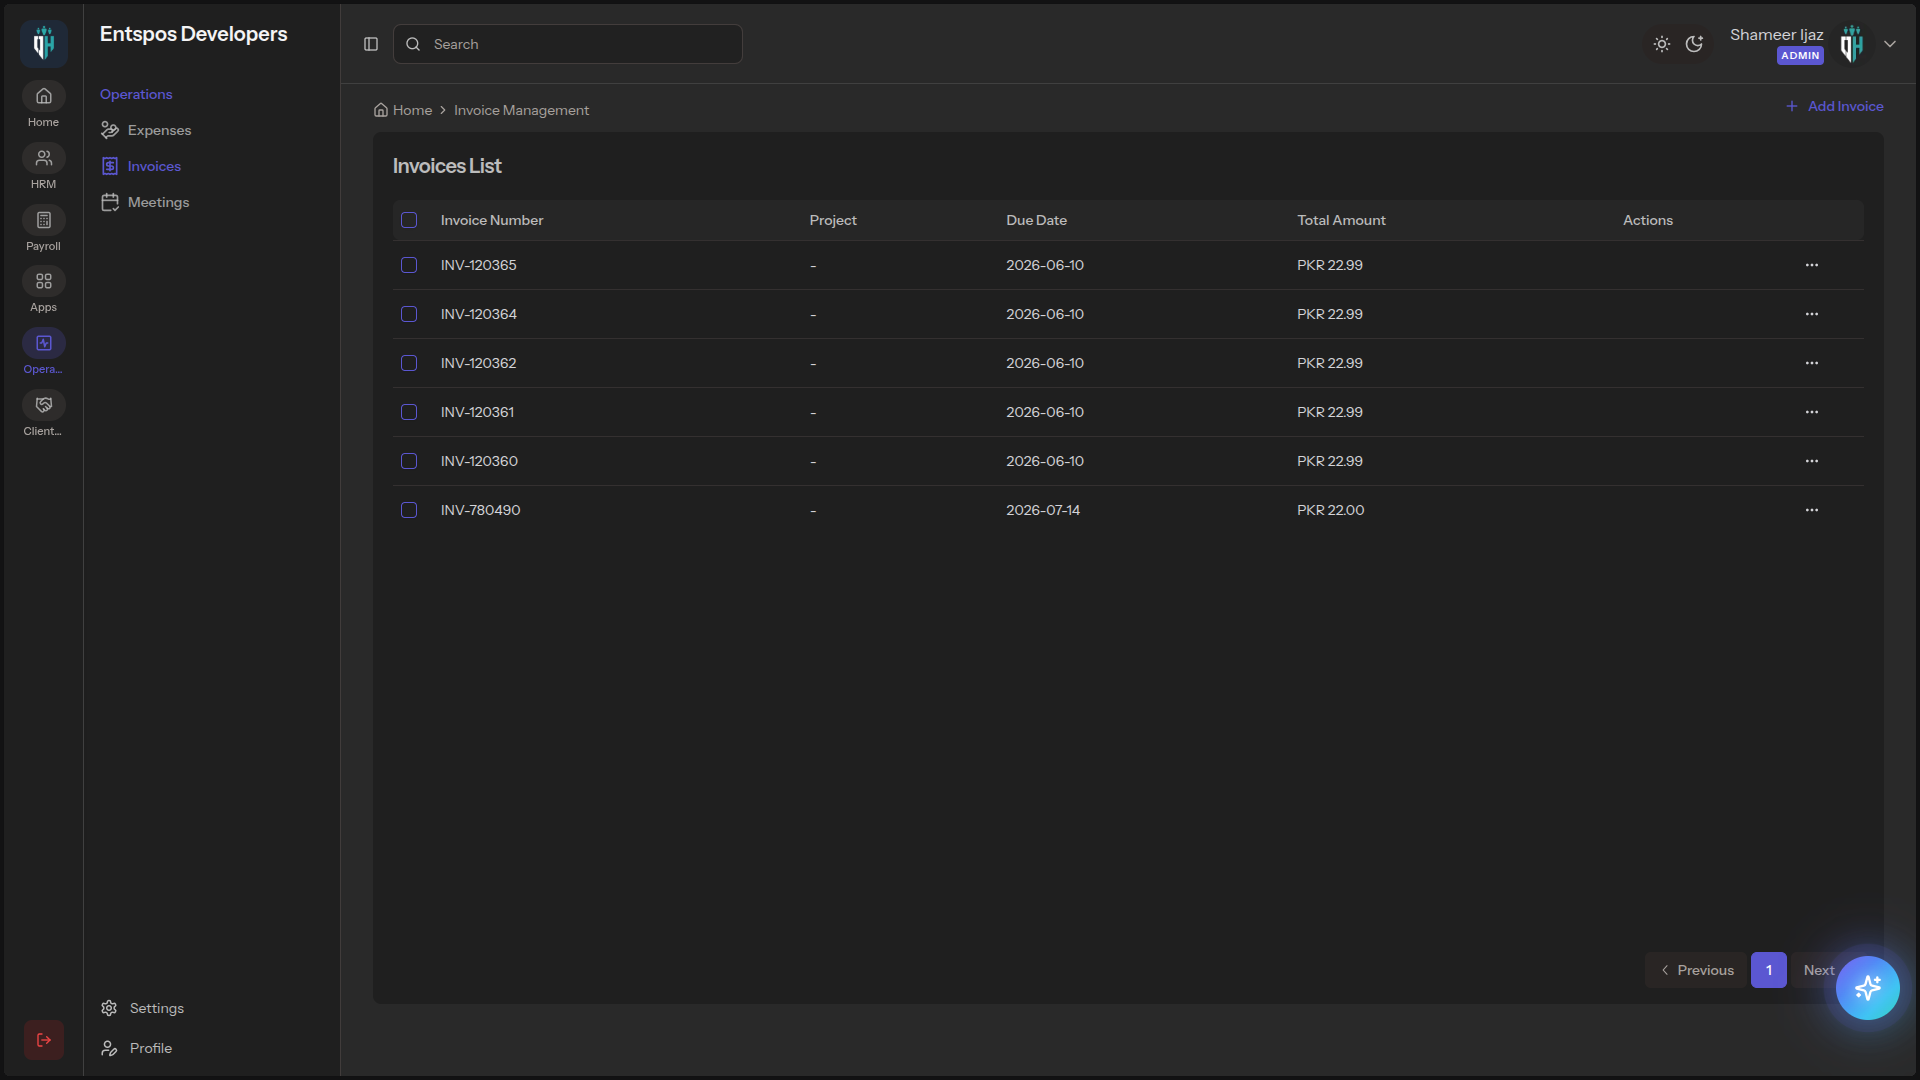Click the Entspos logo at top of rail
Viewport: 1920px width, 1080px height.
[x=44, y=44]
